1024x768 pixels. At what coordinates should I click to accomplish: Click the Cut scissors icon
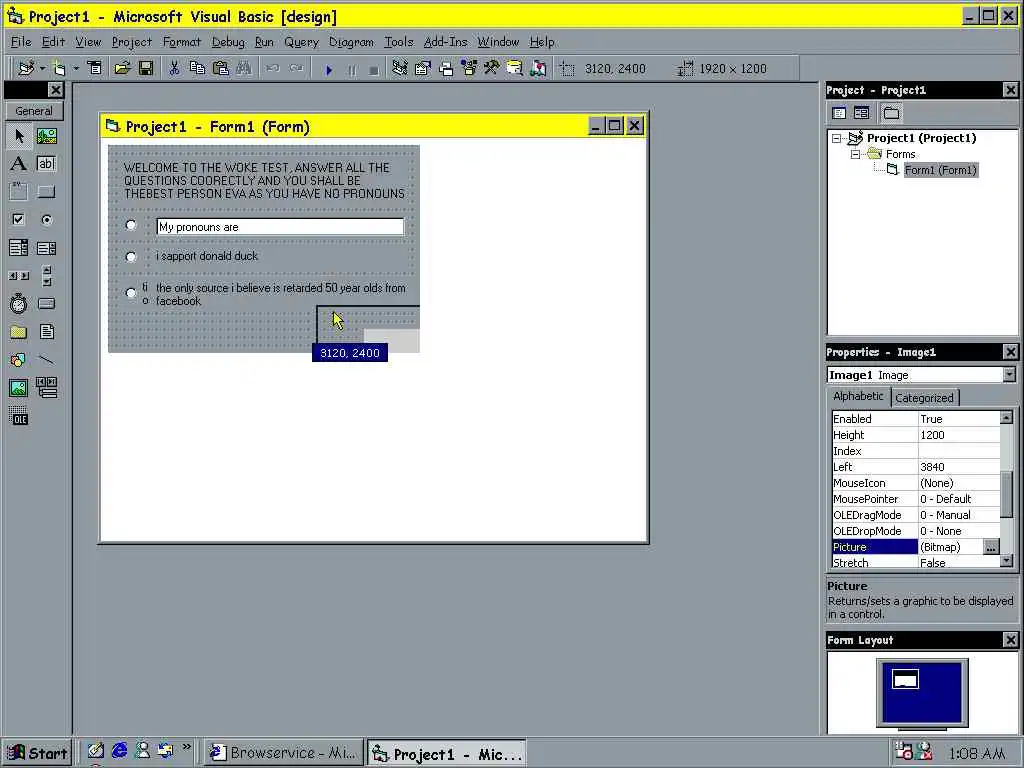click(174, 68)
